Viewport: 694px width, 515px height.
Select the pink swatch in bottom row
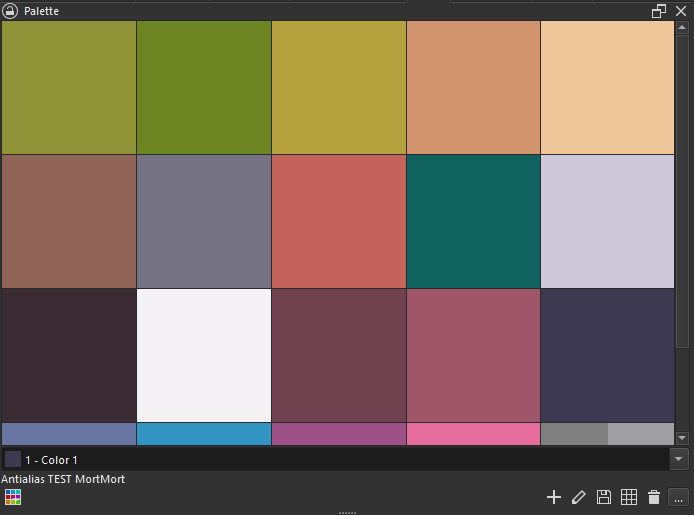(474, 434)
